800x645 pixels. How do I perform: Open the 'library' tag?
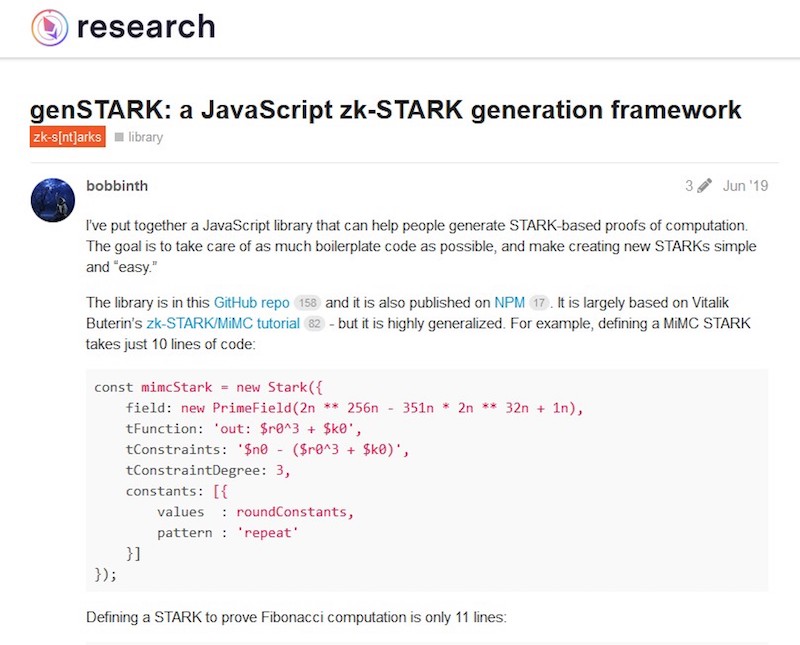(146, 137)
